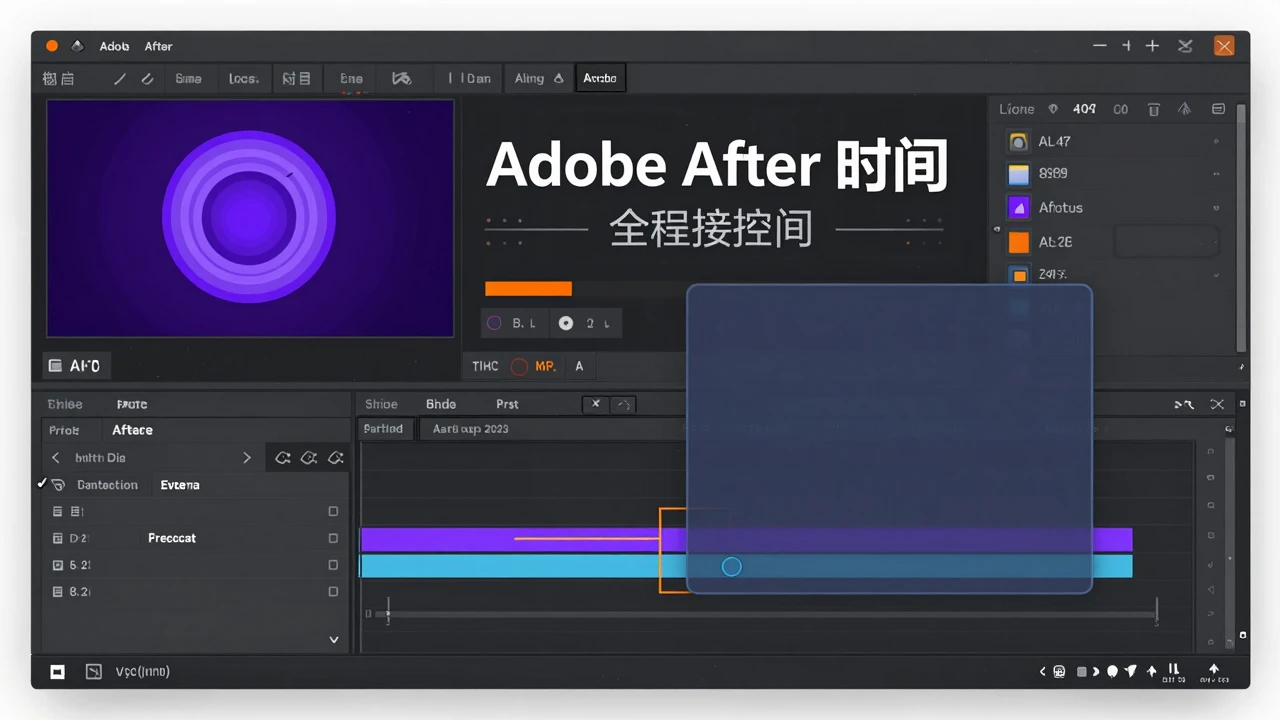Go forward with the right chevron after 'bultth Dis'
Image resolution: width=1280 pixels, height=720 pixels.
(247, 458)
